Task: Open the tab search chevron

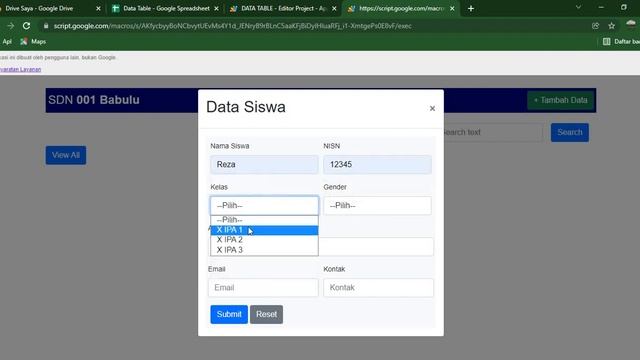Action: point(578,7)
